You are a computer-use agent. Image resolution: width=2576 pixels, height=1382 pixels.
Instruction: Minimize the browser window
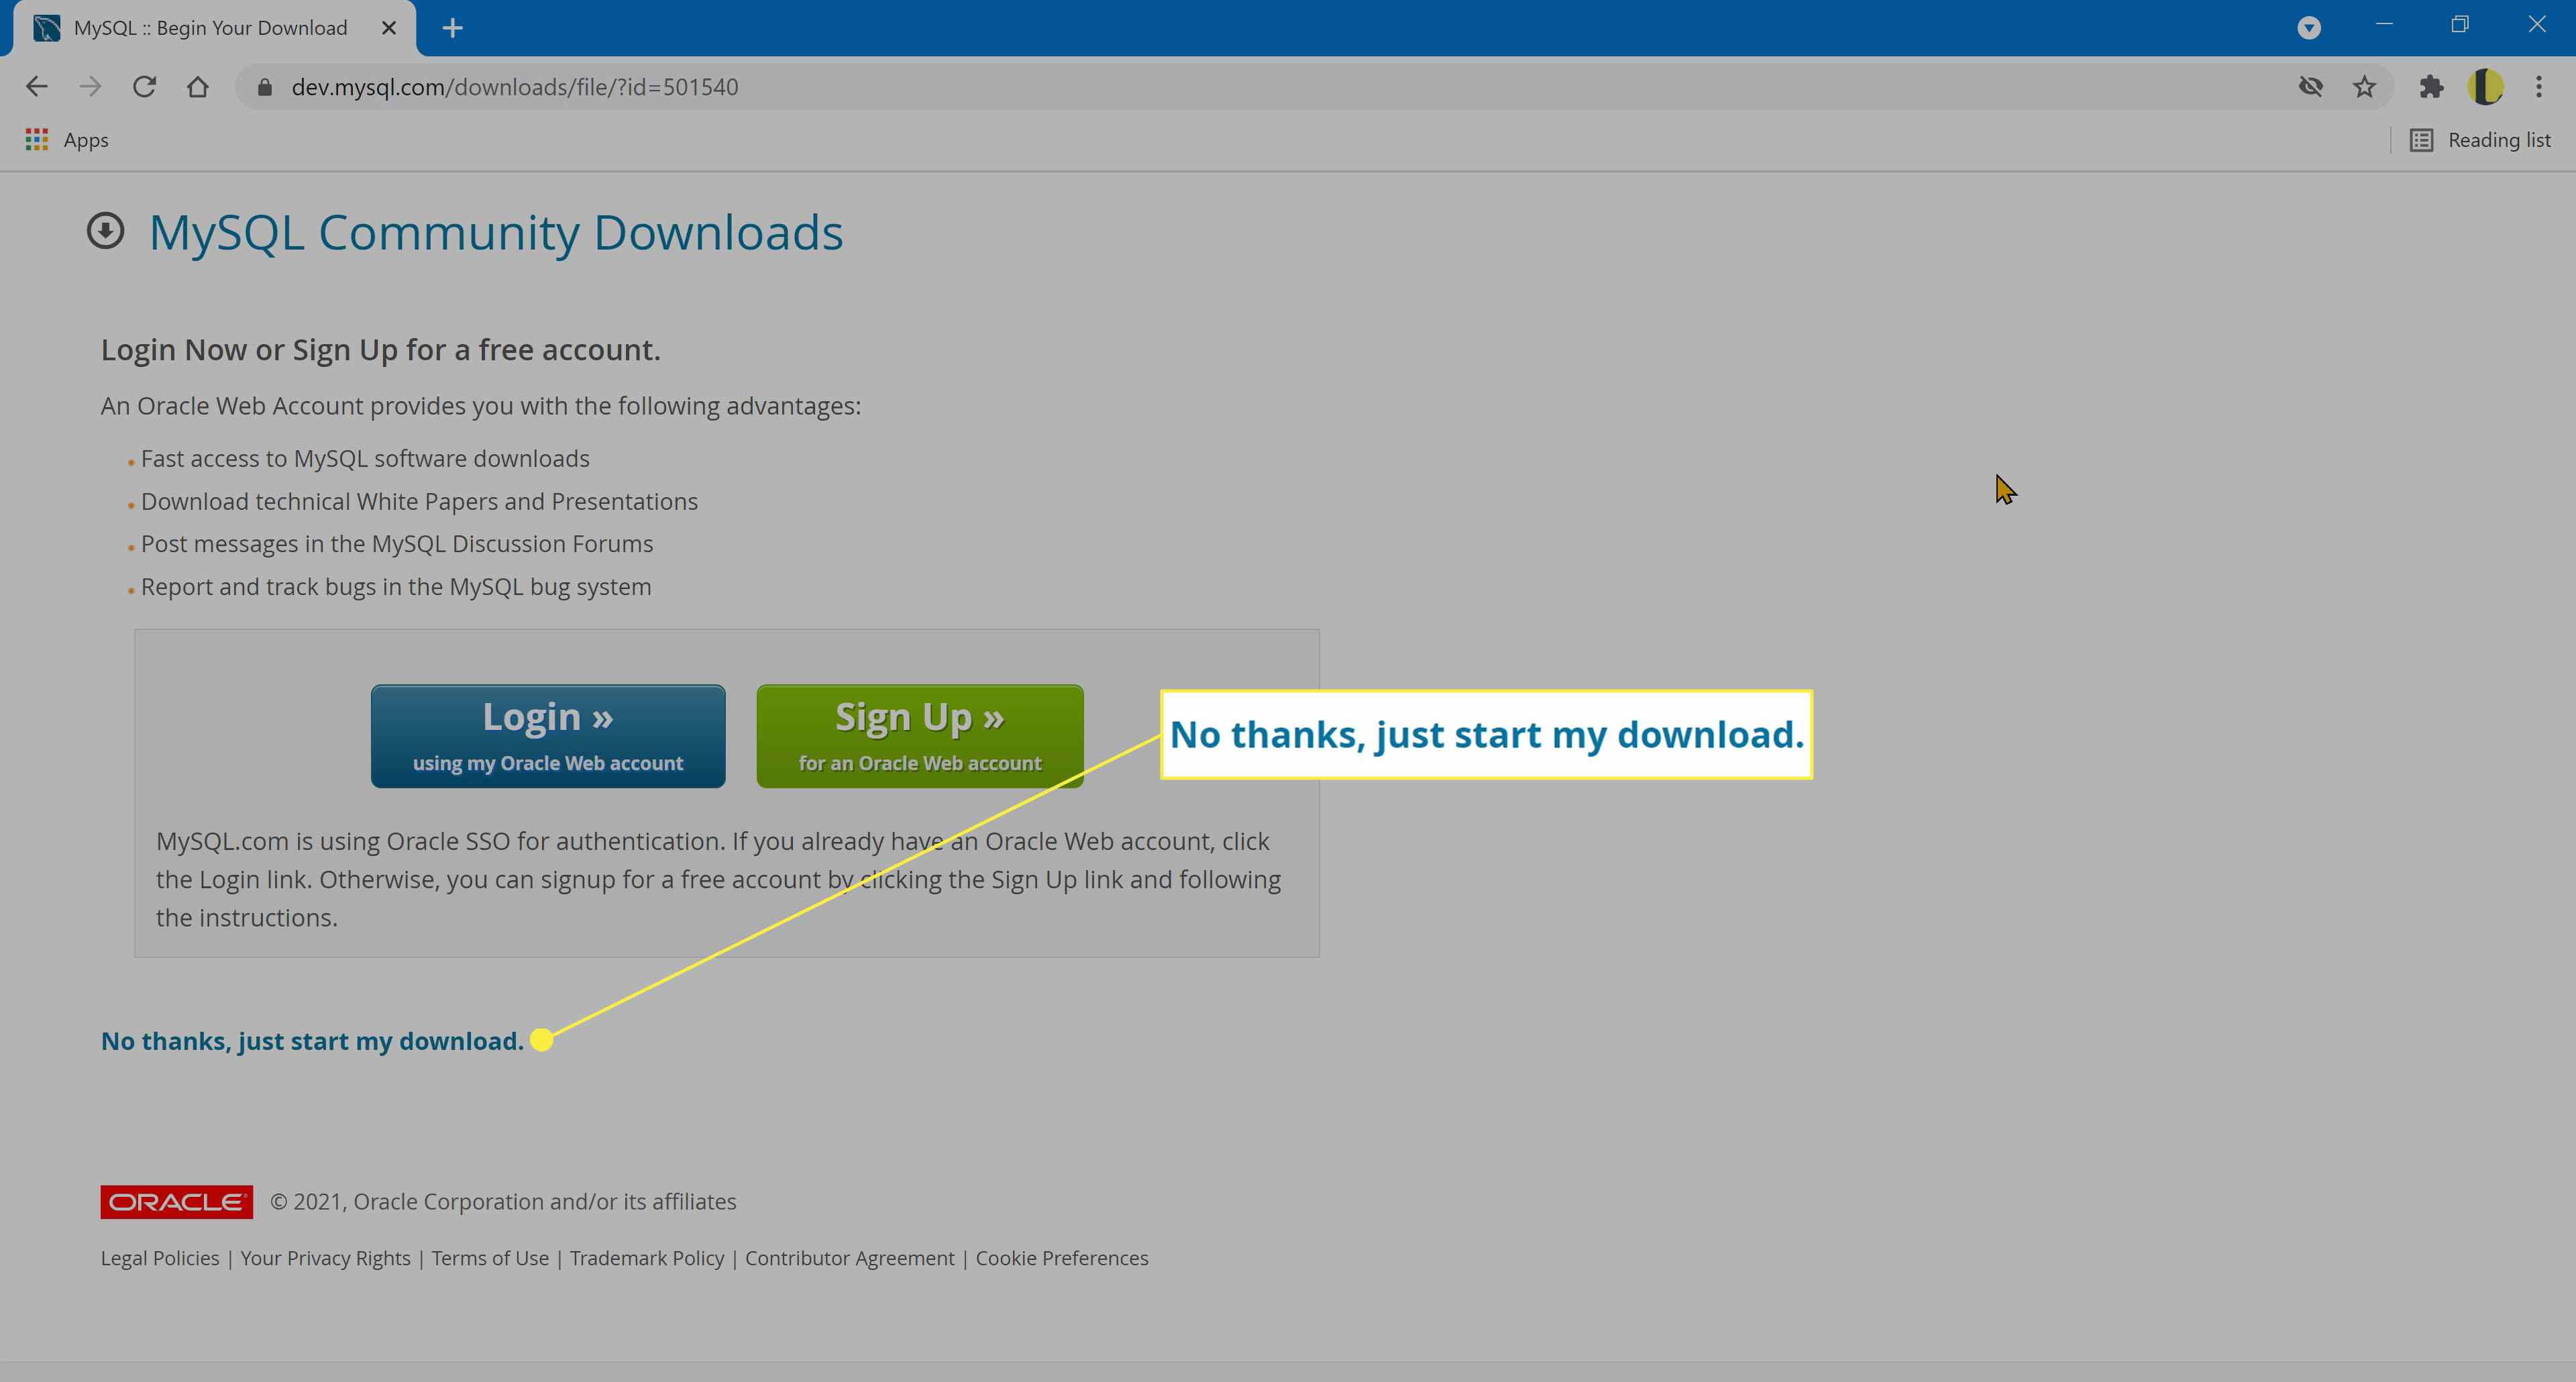[2385, 24]
